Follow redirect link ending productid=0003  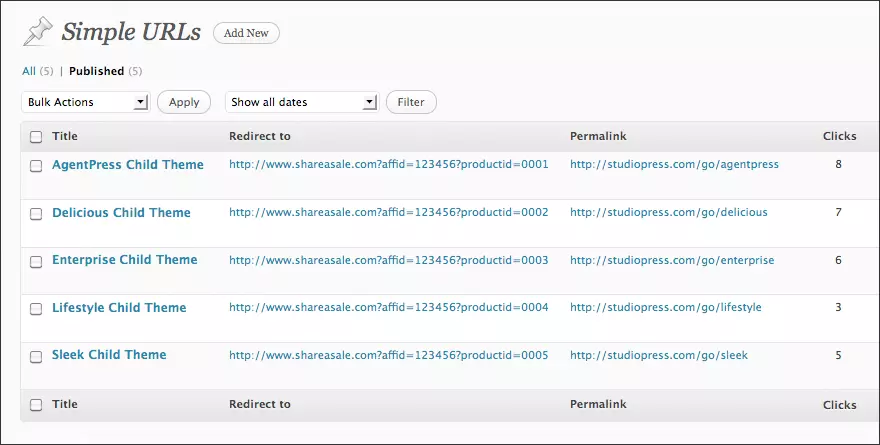pos(388,260)
